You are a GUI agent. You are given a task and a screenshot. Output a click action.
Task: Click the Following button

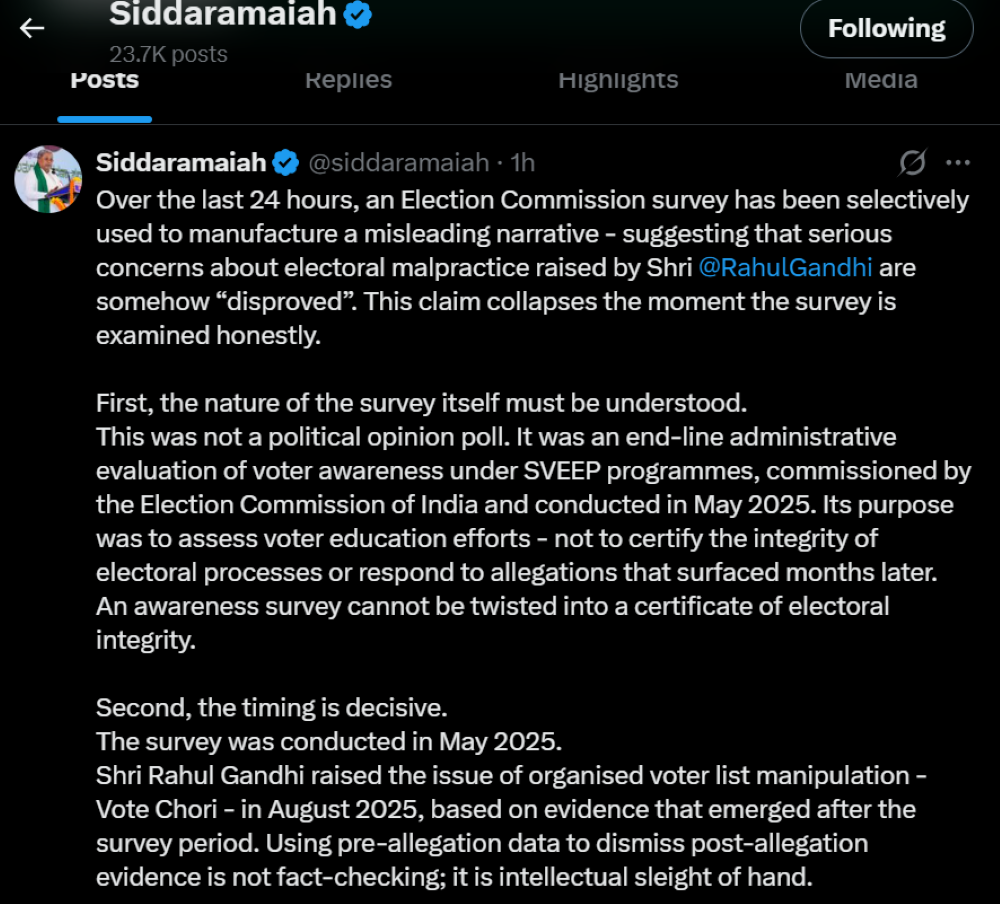click(x=886, y=28)
